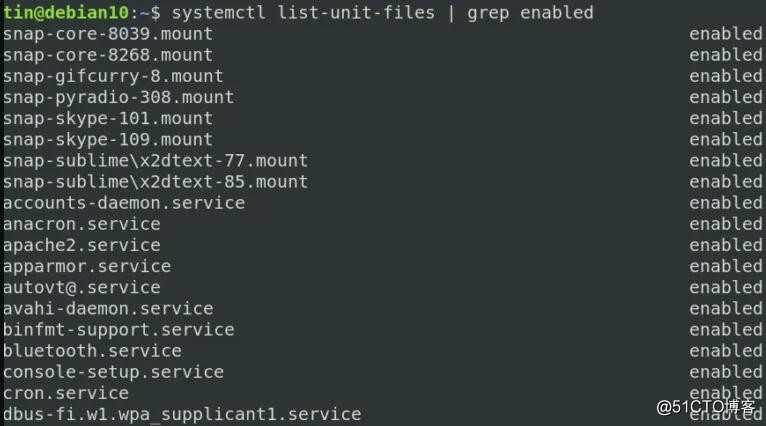This screenshot has width=766, height=426.
Task: Click the anacron.service unit name
Action: coord(82,224)
